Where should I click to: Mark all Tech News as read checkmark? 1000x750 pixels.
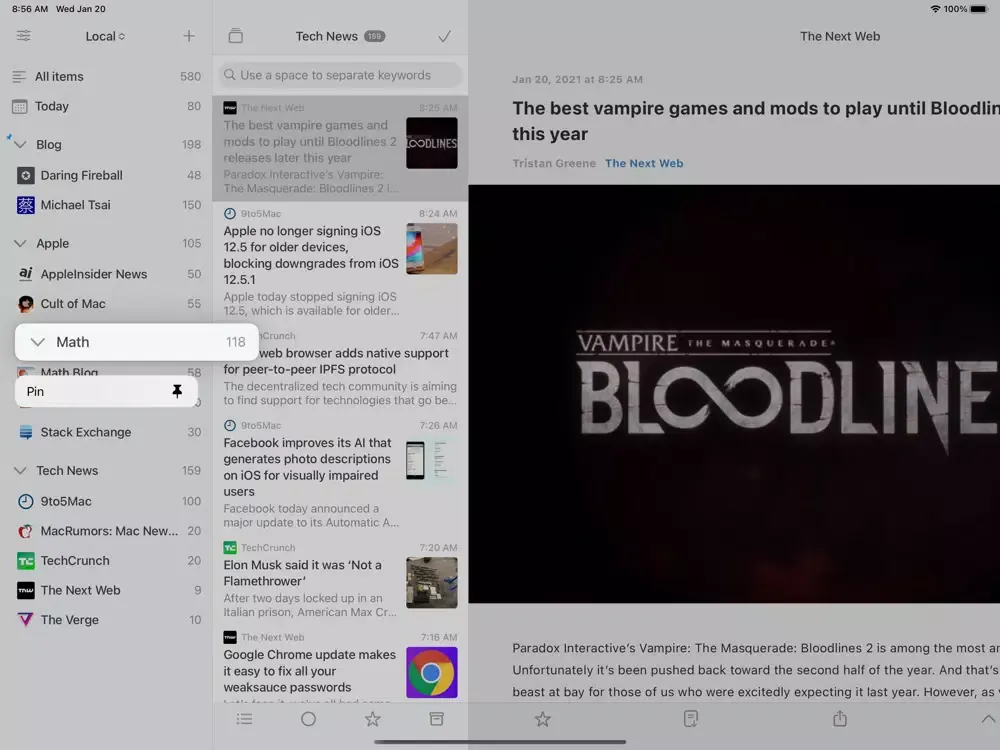click(x=445, y=36)
